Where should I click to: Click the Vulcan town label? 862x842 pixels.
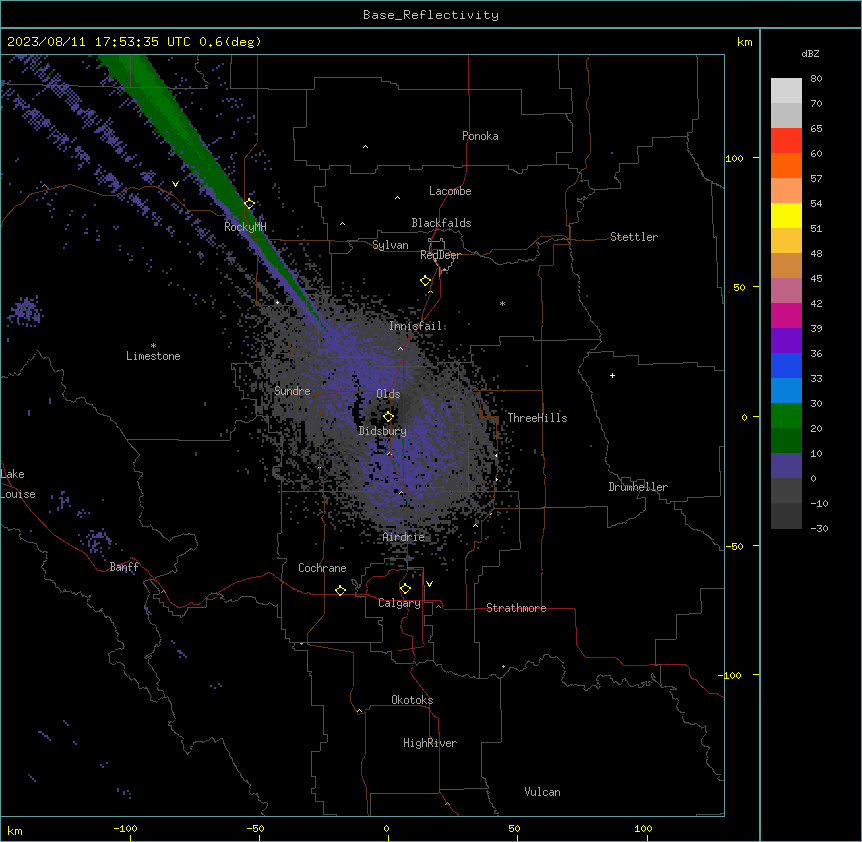point(543,792)
